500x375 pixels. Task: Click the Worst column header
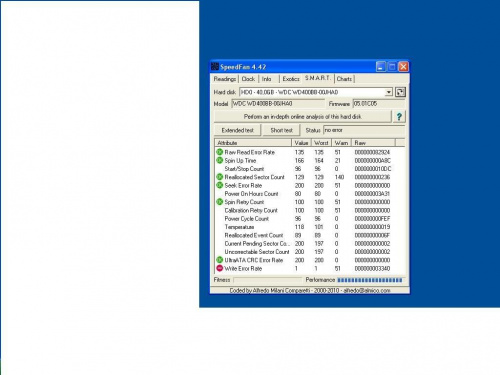click(321, 143)
